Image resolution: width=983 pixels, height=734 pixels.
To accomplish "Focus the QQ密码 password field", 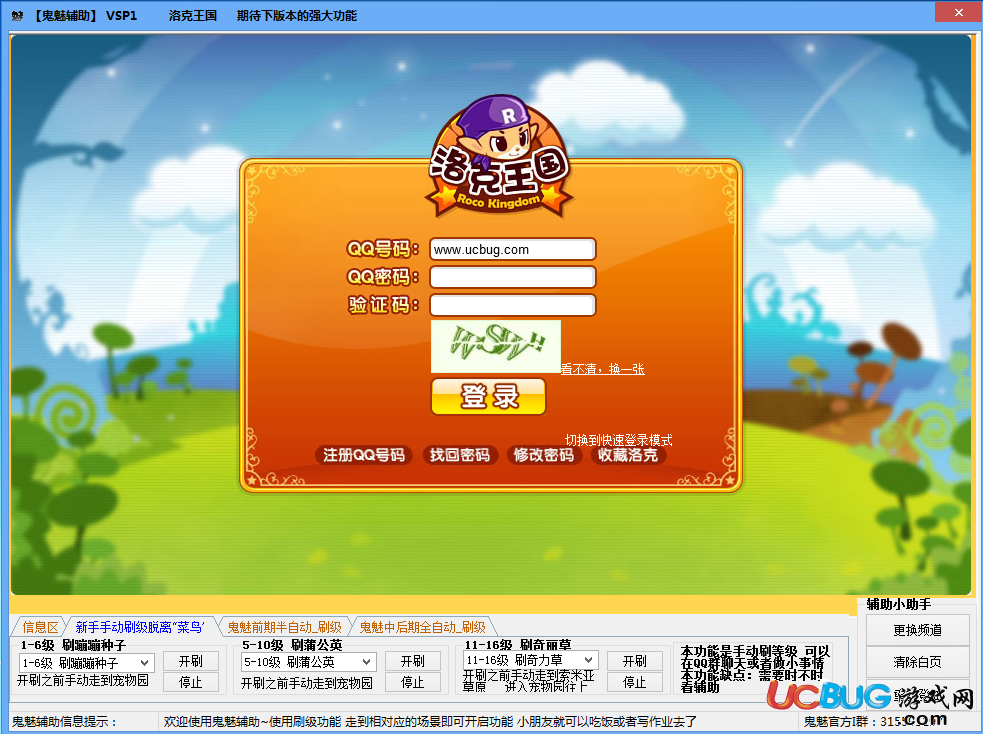I will (x=512, y=277).
